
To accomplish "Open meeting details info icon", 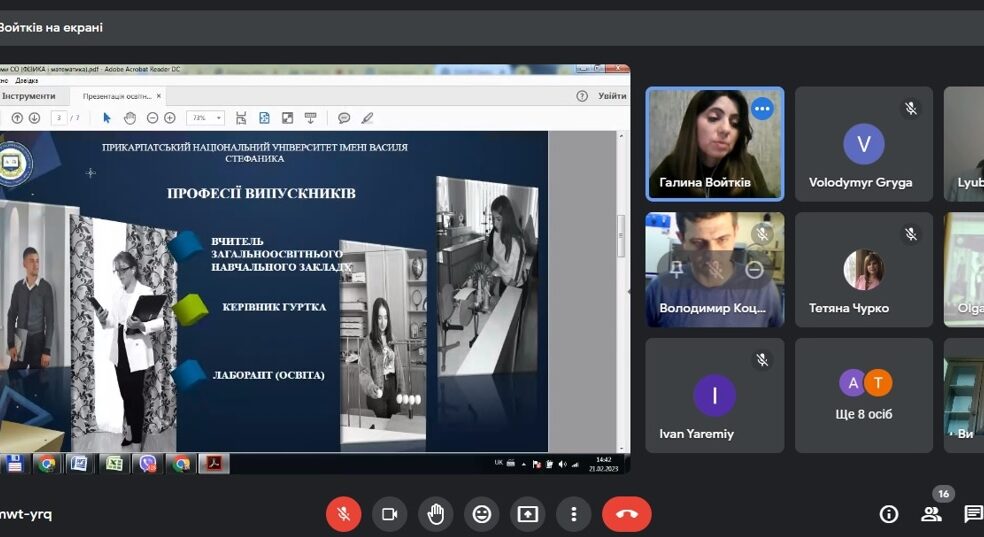I will [x=888, y=514].
